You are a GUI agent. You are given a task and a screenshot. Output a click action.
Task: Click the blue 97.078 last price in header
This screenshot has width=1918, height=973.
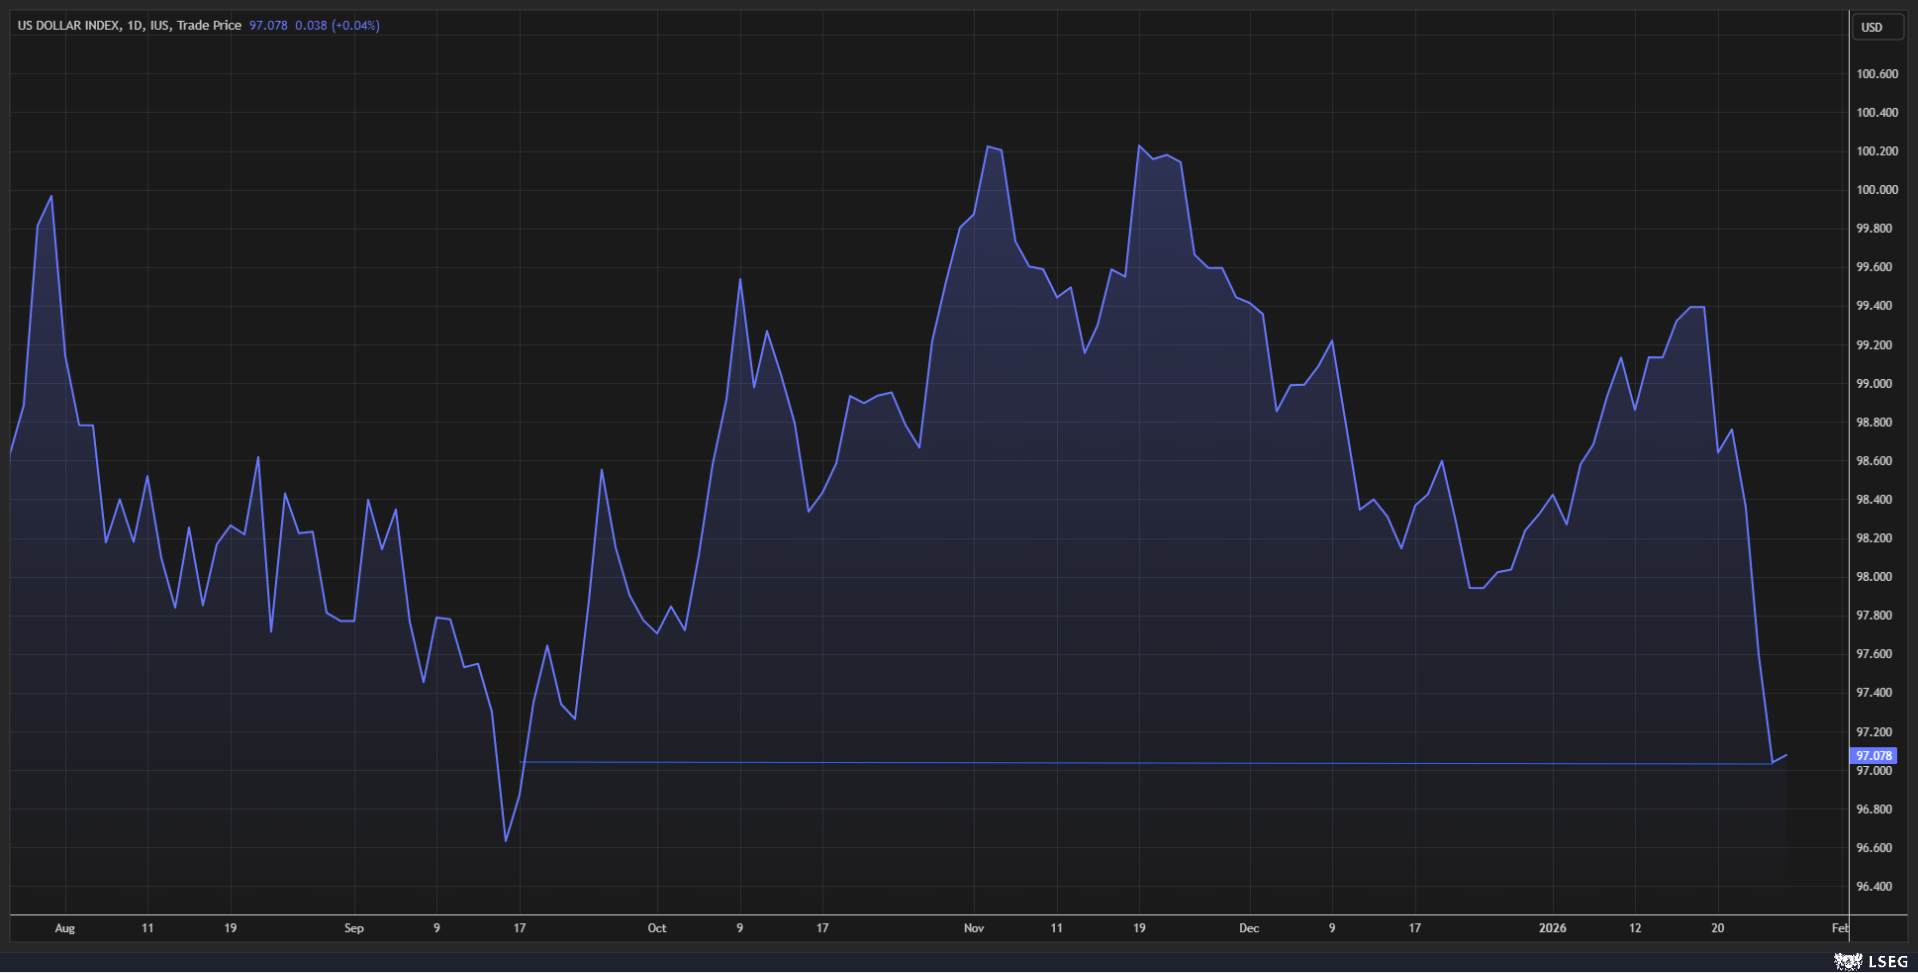click(268, 25)
